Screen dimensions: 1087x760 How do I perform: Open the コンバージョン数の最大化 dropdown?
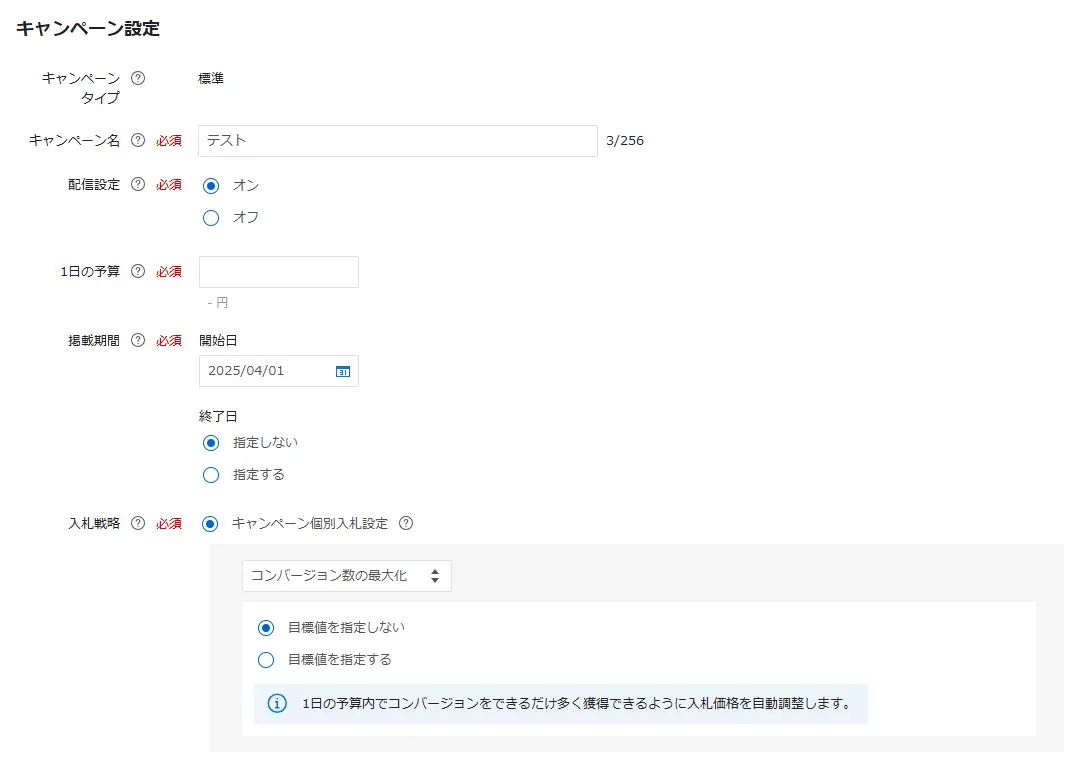click(x=345, y=575)
